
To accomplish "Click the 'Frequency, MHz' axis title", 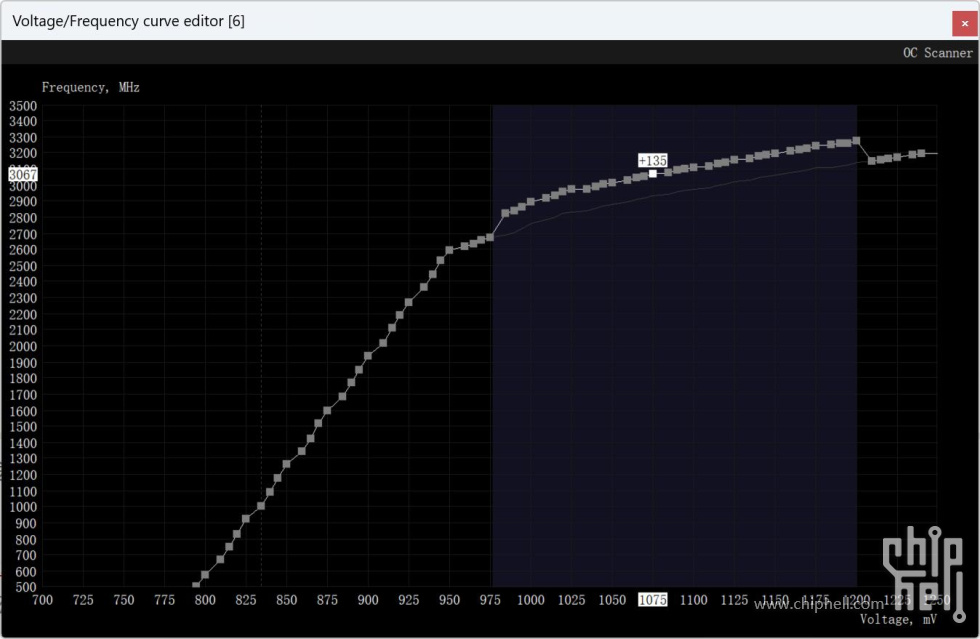I will click(x=91, y=88).
